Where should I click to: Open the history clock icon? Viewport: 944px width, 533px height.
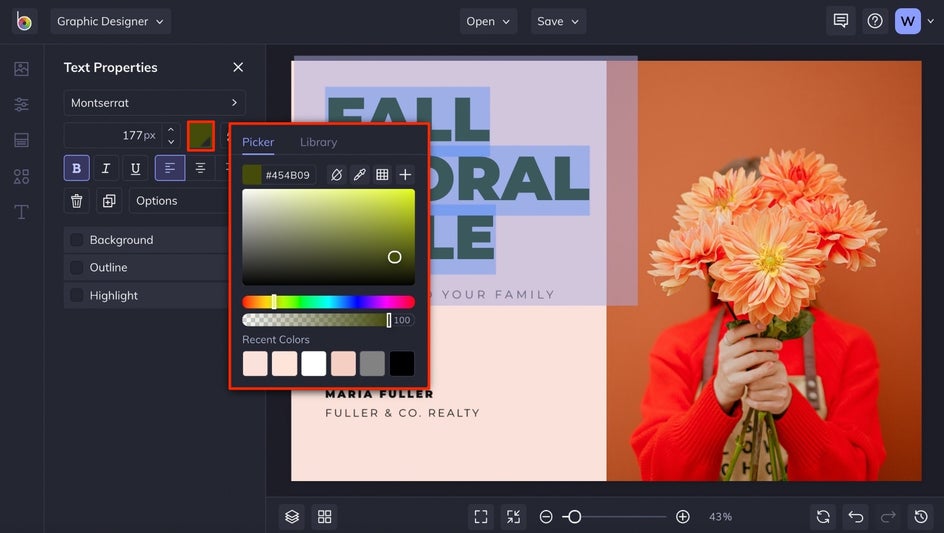tap(921, 517)
